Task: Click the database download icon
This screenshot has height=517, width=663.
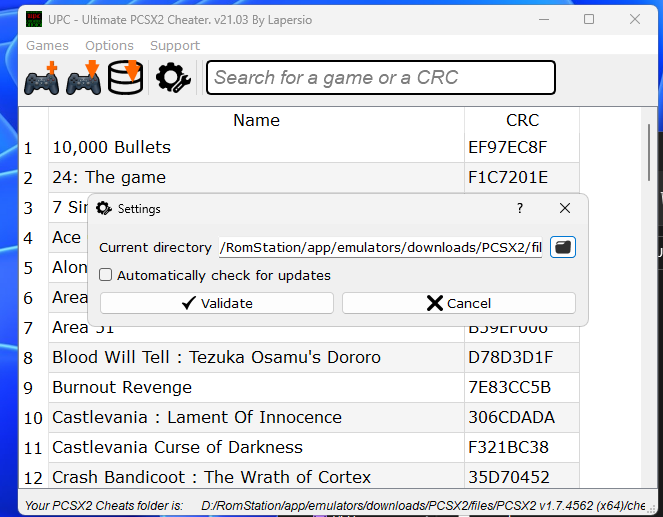Action: (127, 78)
